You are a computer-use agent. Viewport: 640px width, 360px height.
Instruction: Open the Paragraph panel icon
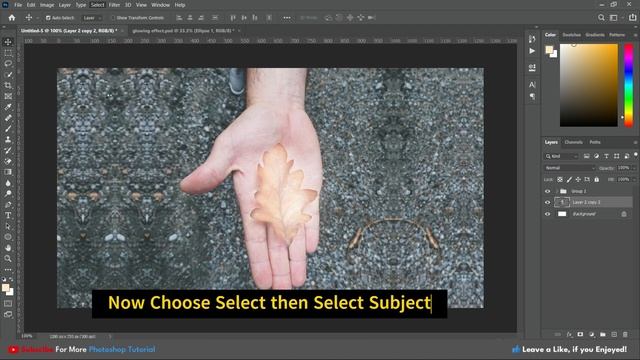coord(532,96)
